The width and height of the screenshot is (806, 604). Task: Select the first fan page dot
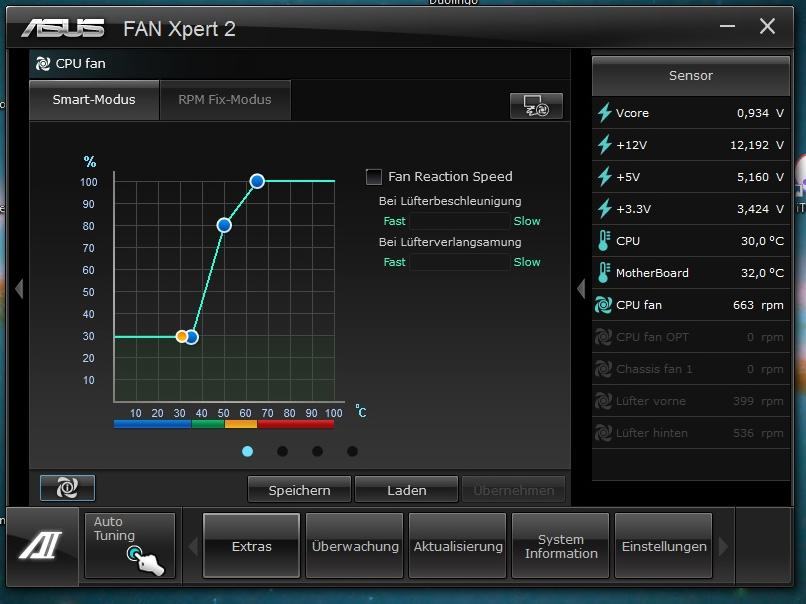[x=247, y=451]
